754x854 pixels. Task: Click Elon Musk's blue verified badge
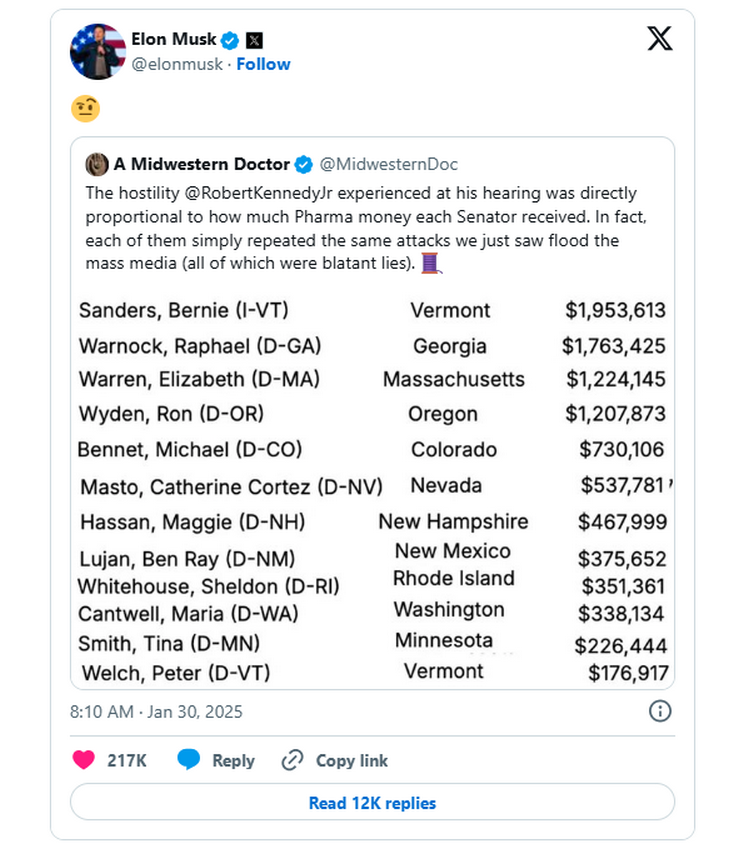click(229, 40)
